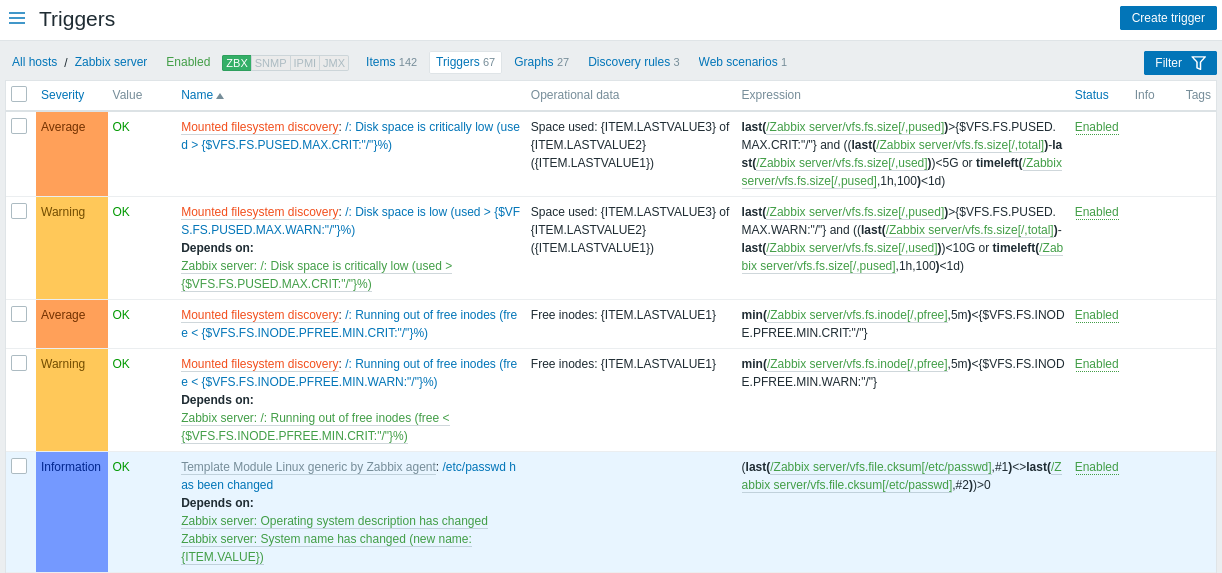Open vfs.file.cksum[/etc/passwd],#1 item link
1222x573 pixels.
point(880,467)
